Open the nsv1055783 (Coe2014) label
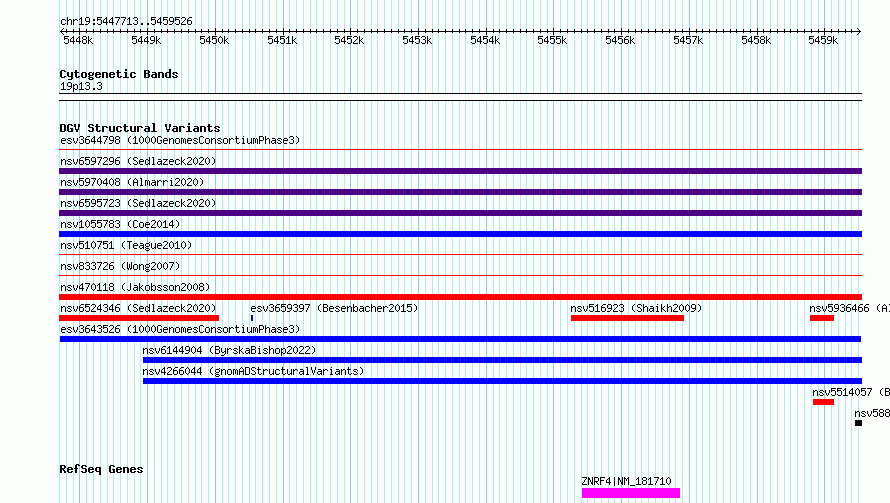Screen dimensions: 890x503 [x=120, y=224]
